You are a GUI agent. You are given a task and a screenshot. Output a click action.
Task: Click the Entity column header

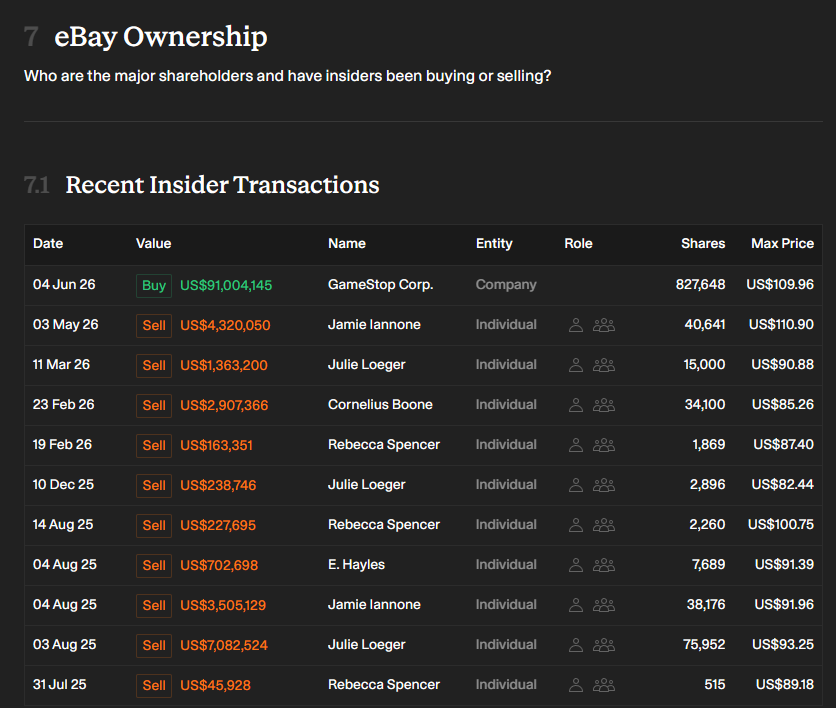(x=494, y=244)
